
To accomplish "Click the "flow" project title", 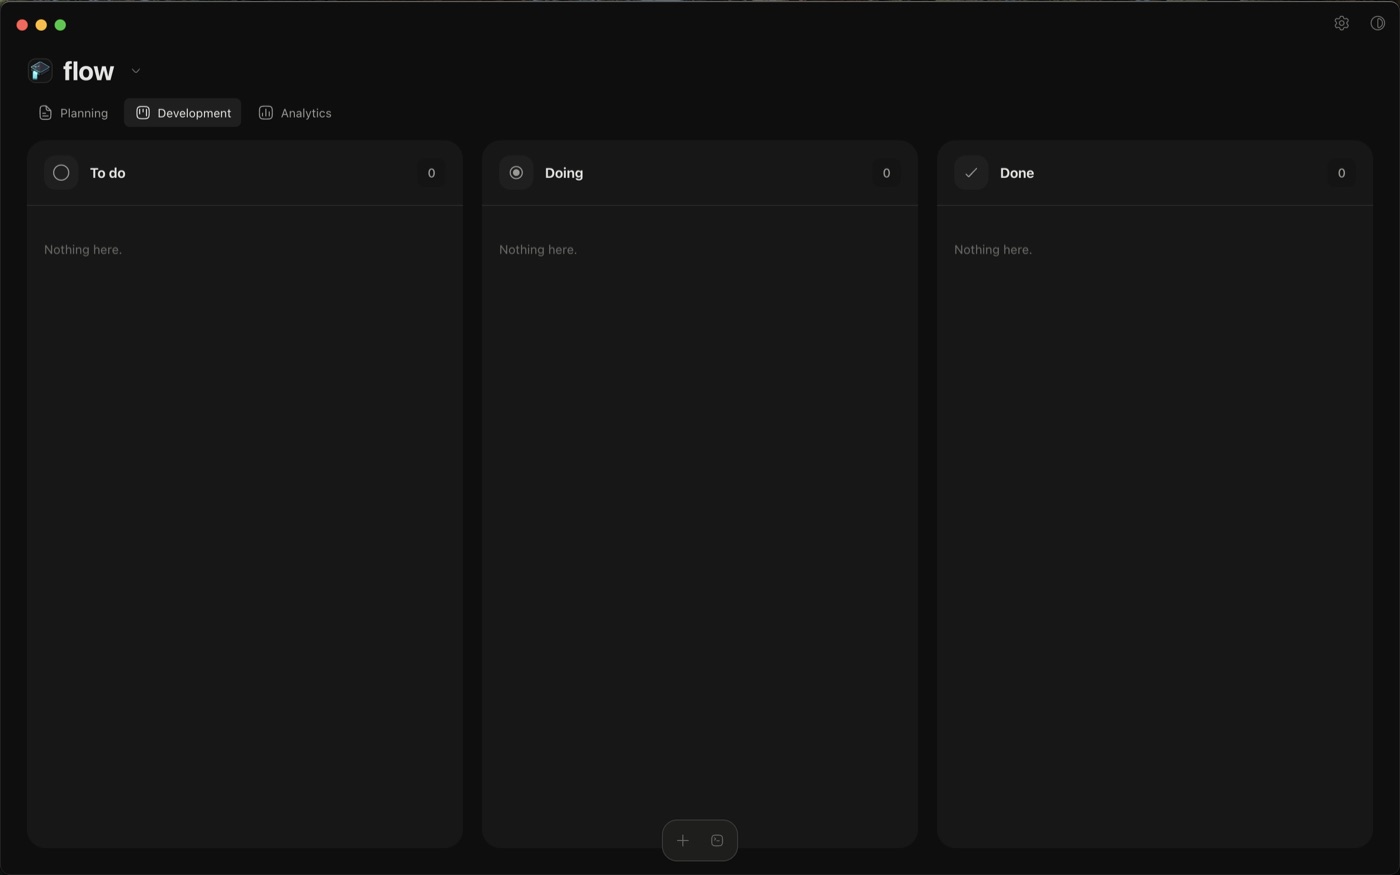I will point(89,71).
